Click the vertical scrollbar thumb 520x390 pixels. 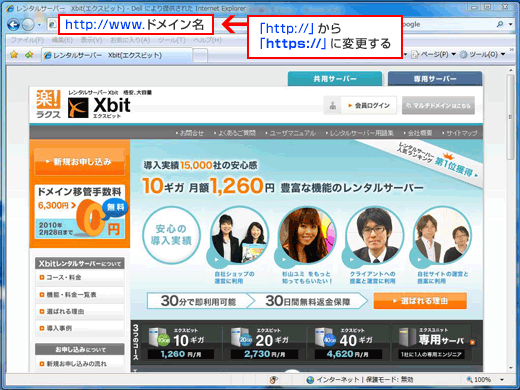[x=510, y=117]
